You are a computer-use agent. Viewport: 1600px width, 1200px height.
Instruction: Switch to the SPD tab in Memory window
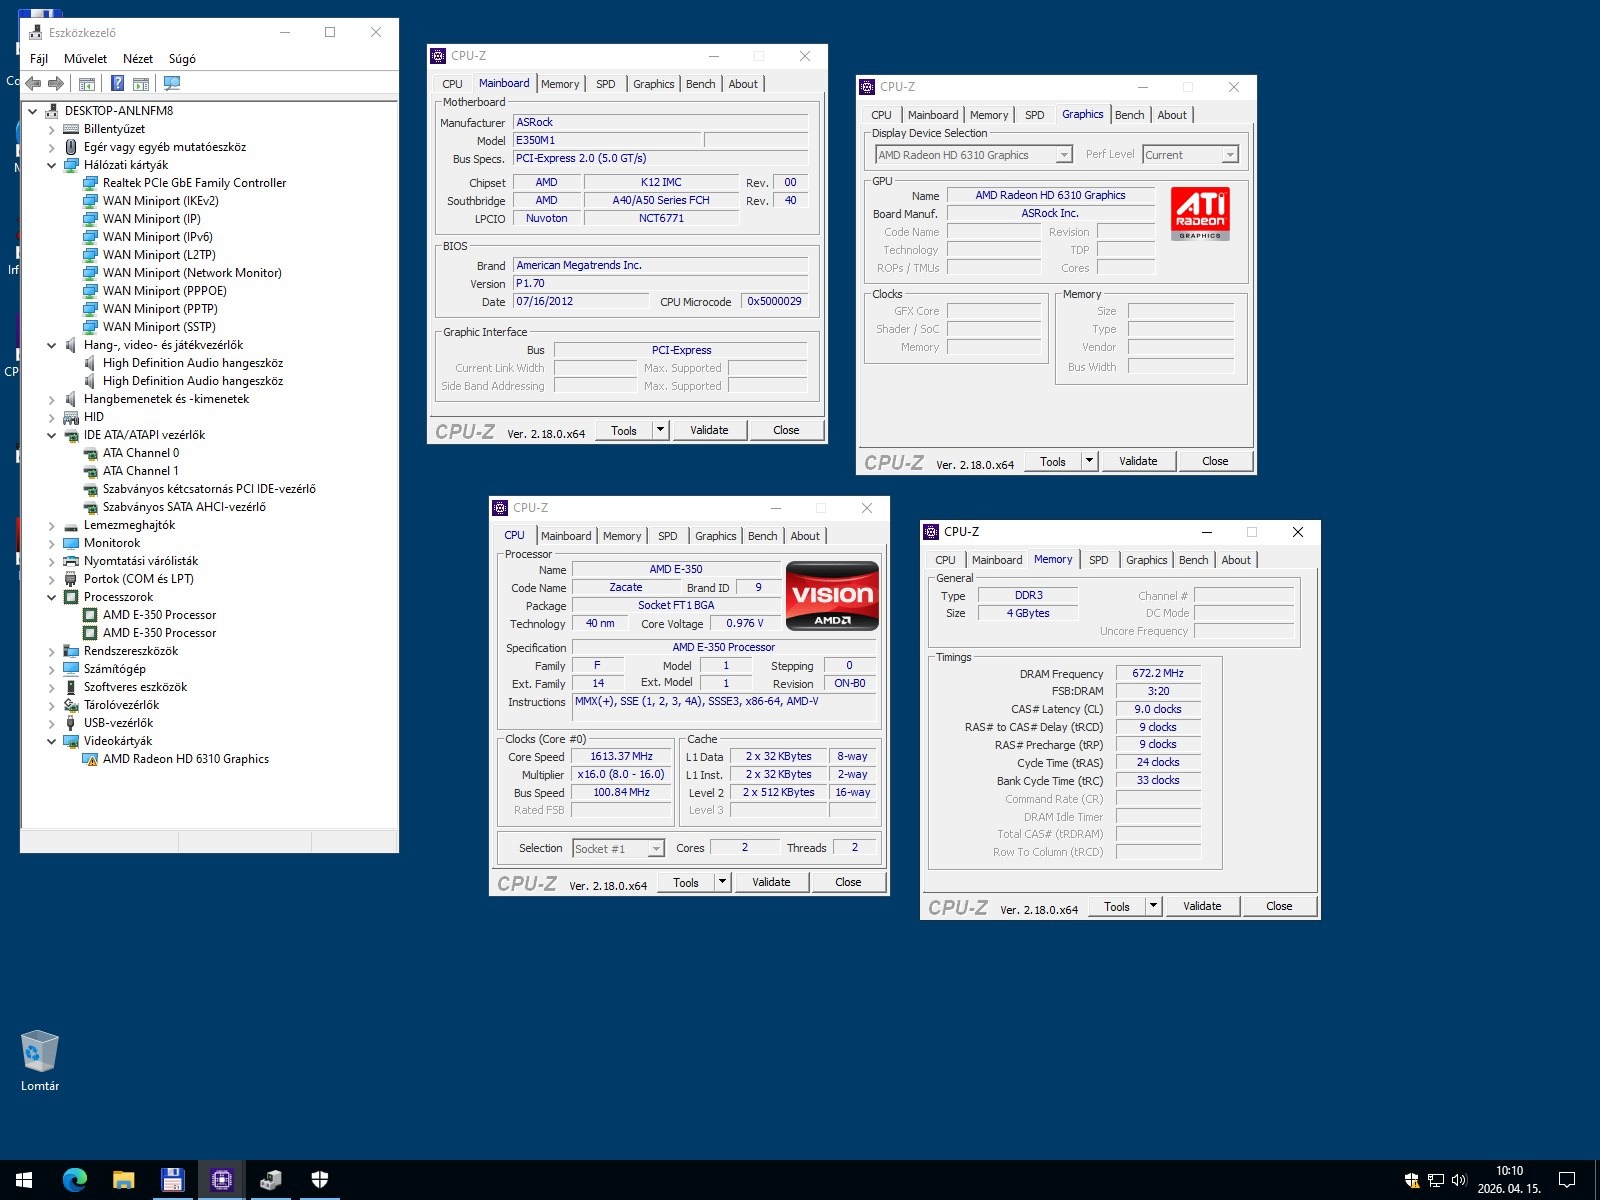1098,560
